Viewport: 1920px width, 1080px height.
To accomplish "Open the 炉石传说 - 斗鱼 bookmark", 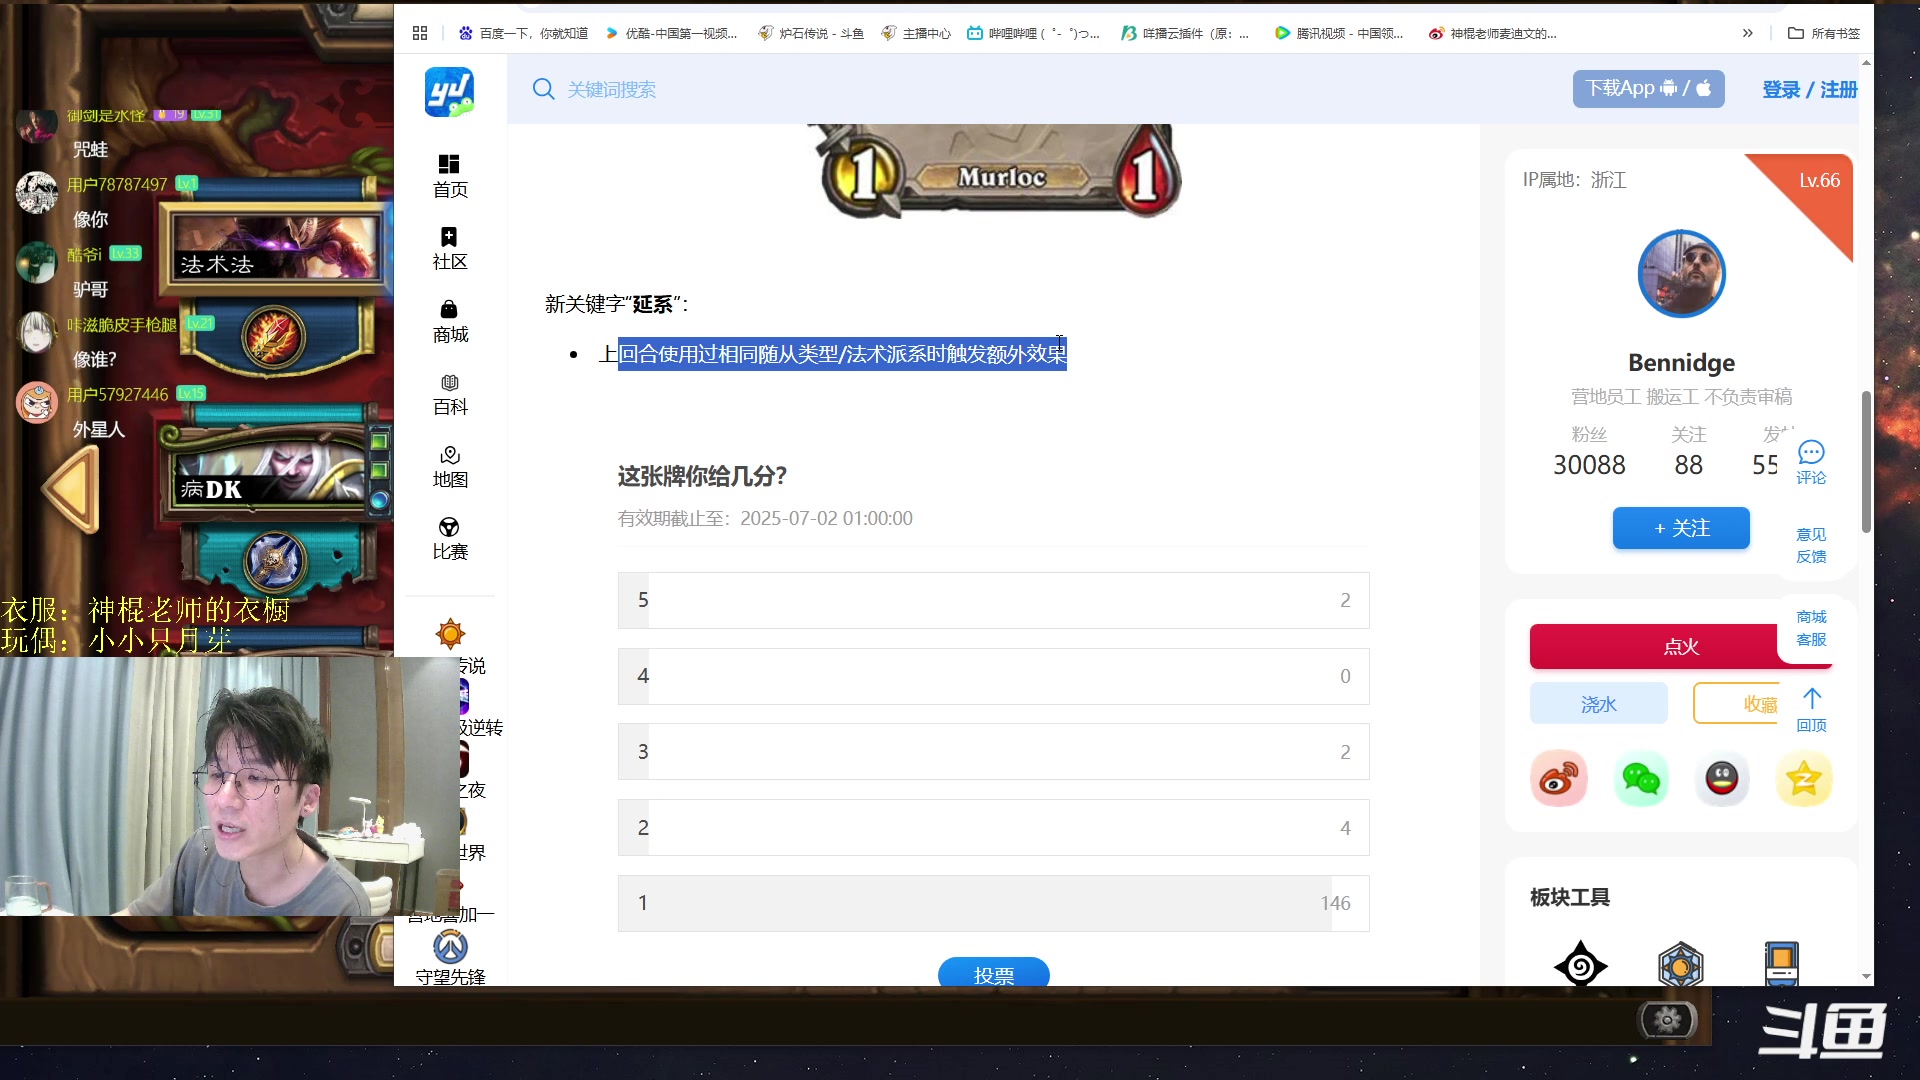I will coord(811,33).
